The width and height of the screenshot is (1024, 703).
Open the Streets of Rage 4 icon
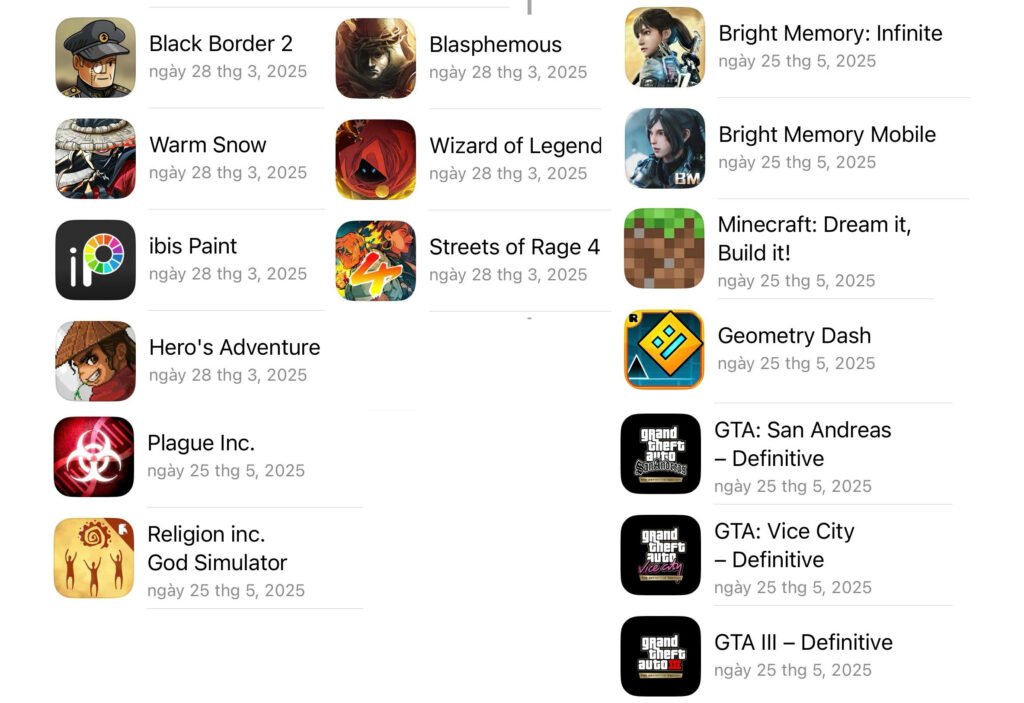(x=376, y=261)
